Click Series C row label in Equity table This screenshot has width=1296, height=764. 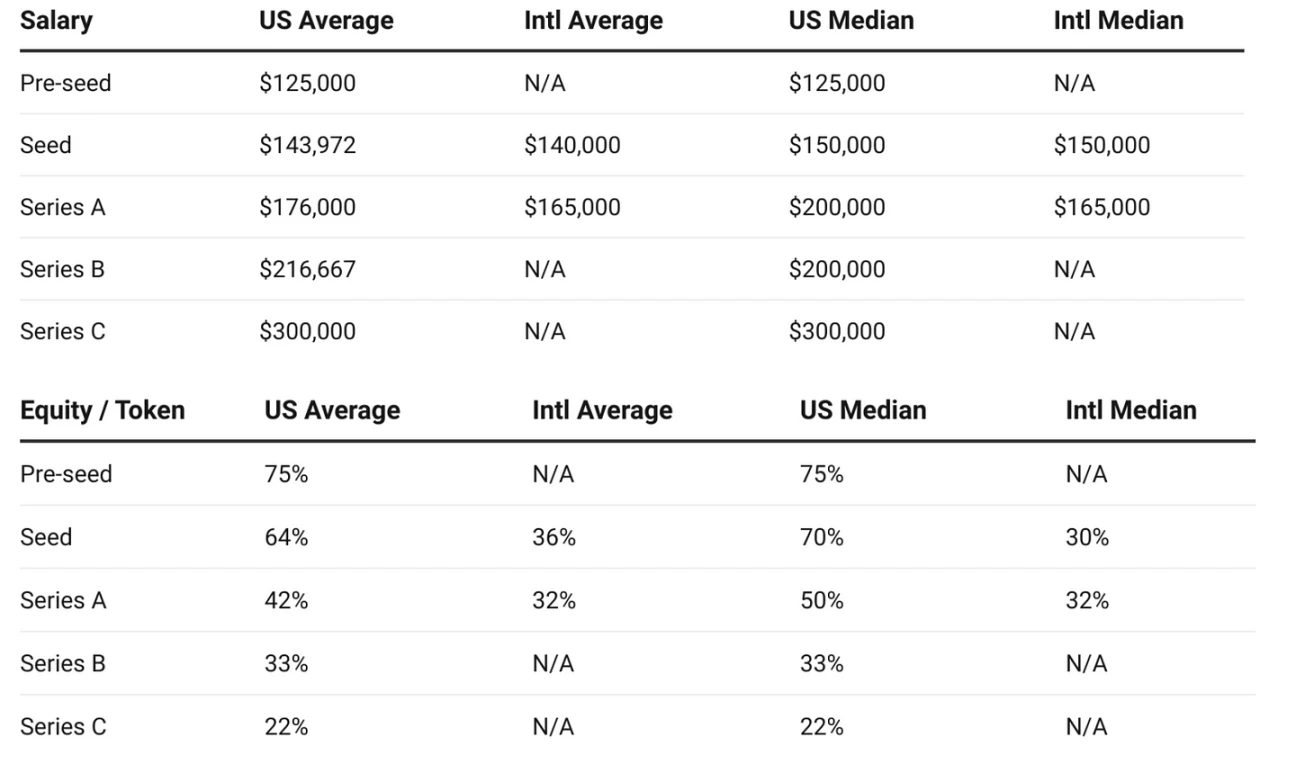[62, 727]
